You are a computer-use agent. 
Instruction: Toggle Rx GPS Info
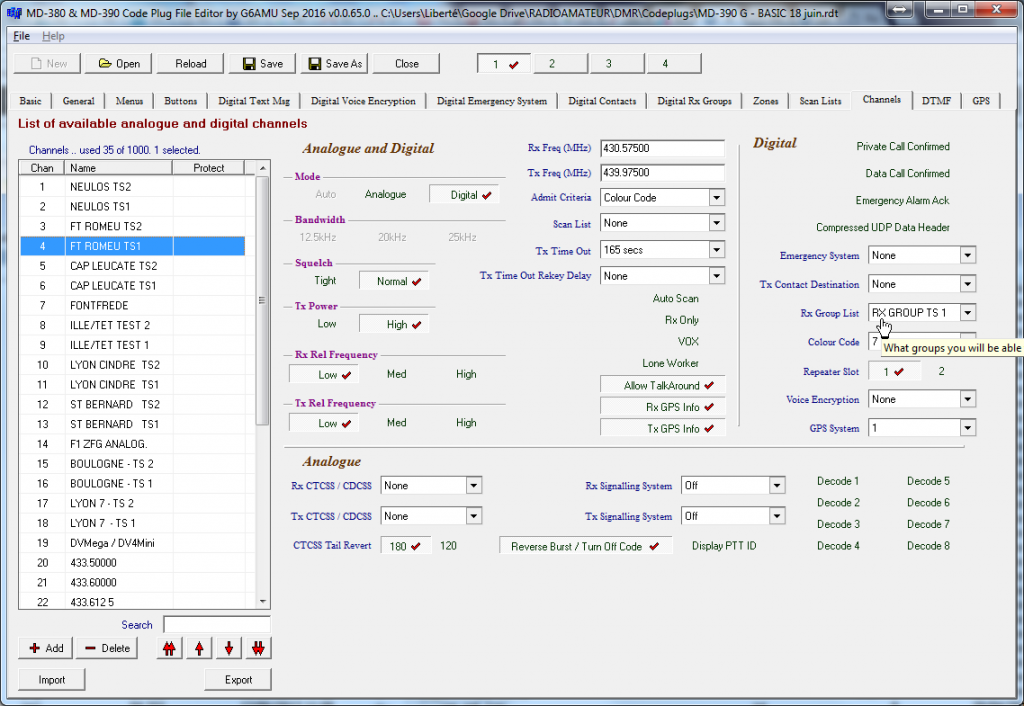tap(662, 407)
